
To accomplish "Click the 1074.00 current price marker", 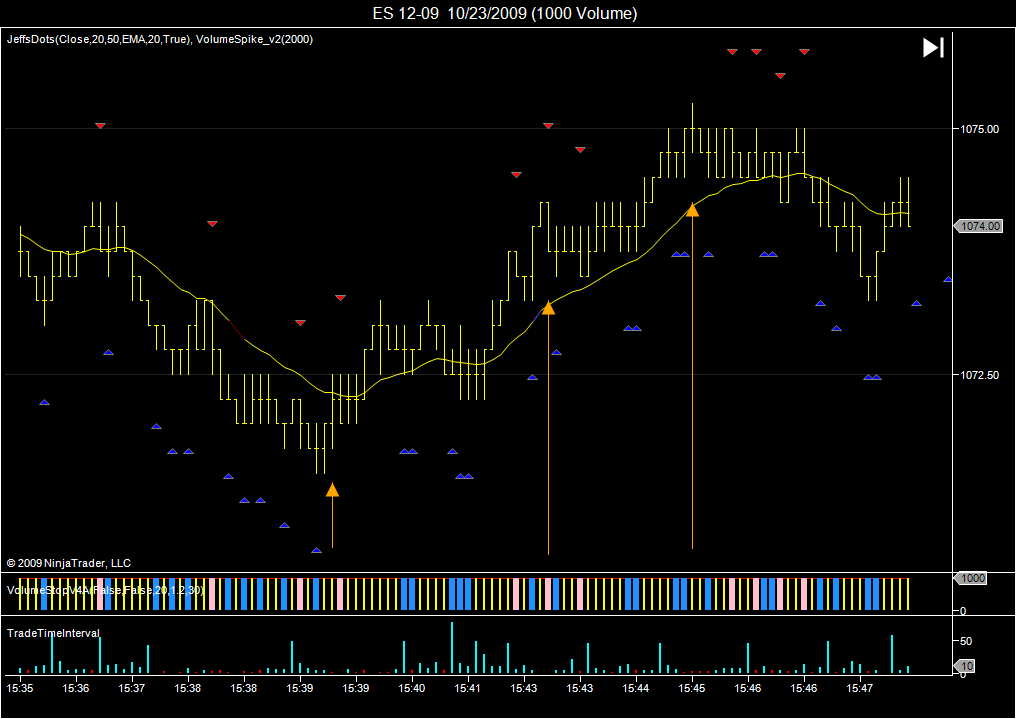I will pos(978,226).
